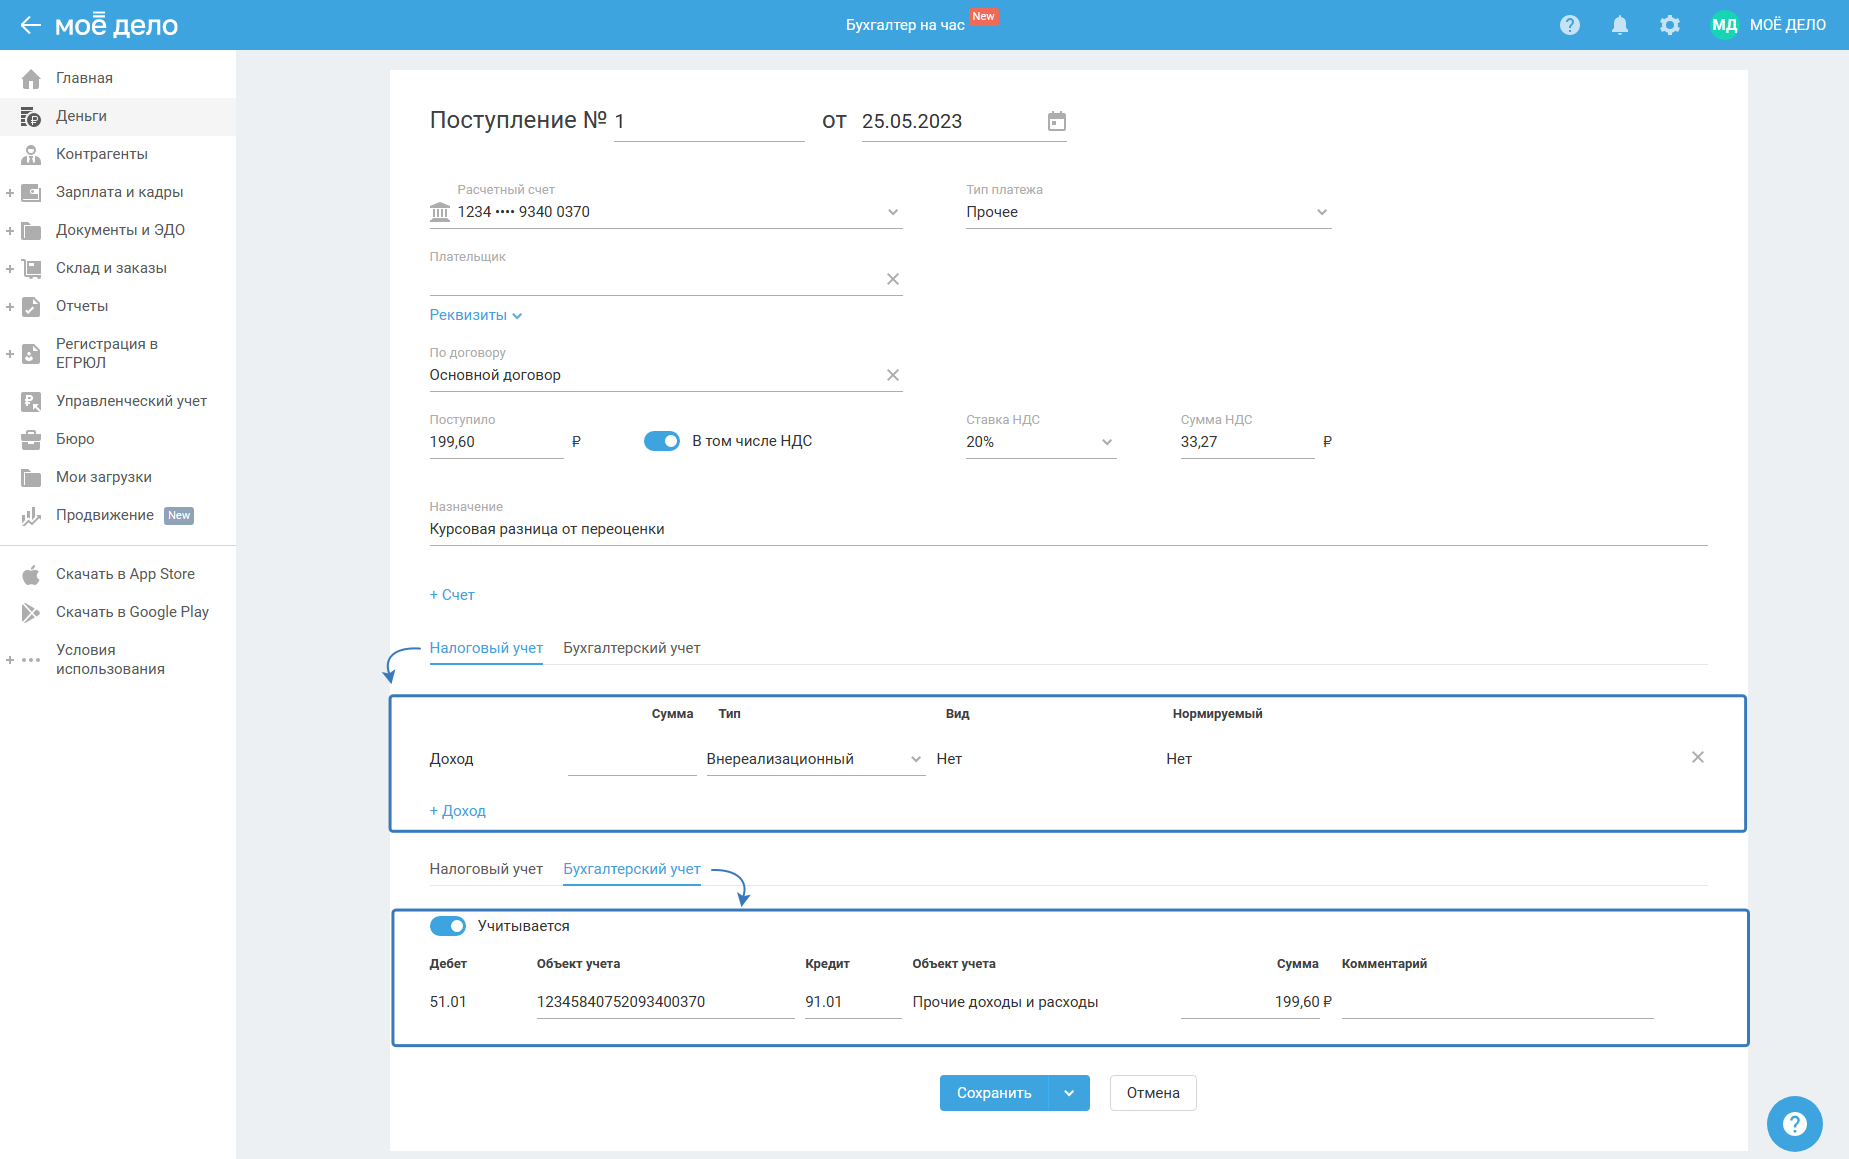Open Контрагенты in the sidebar

point(102,154)
